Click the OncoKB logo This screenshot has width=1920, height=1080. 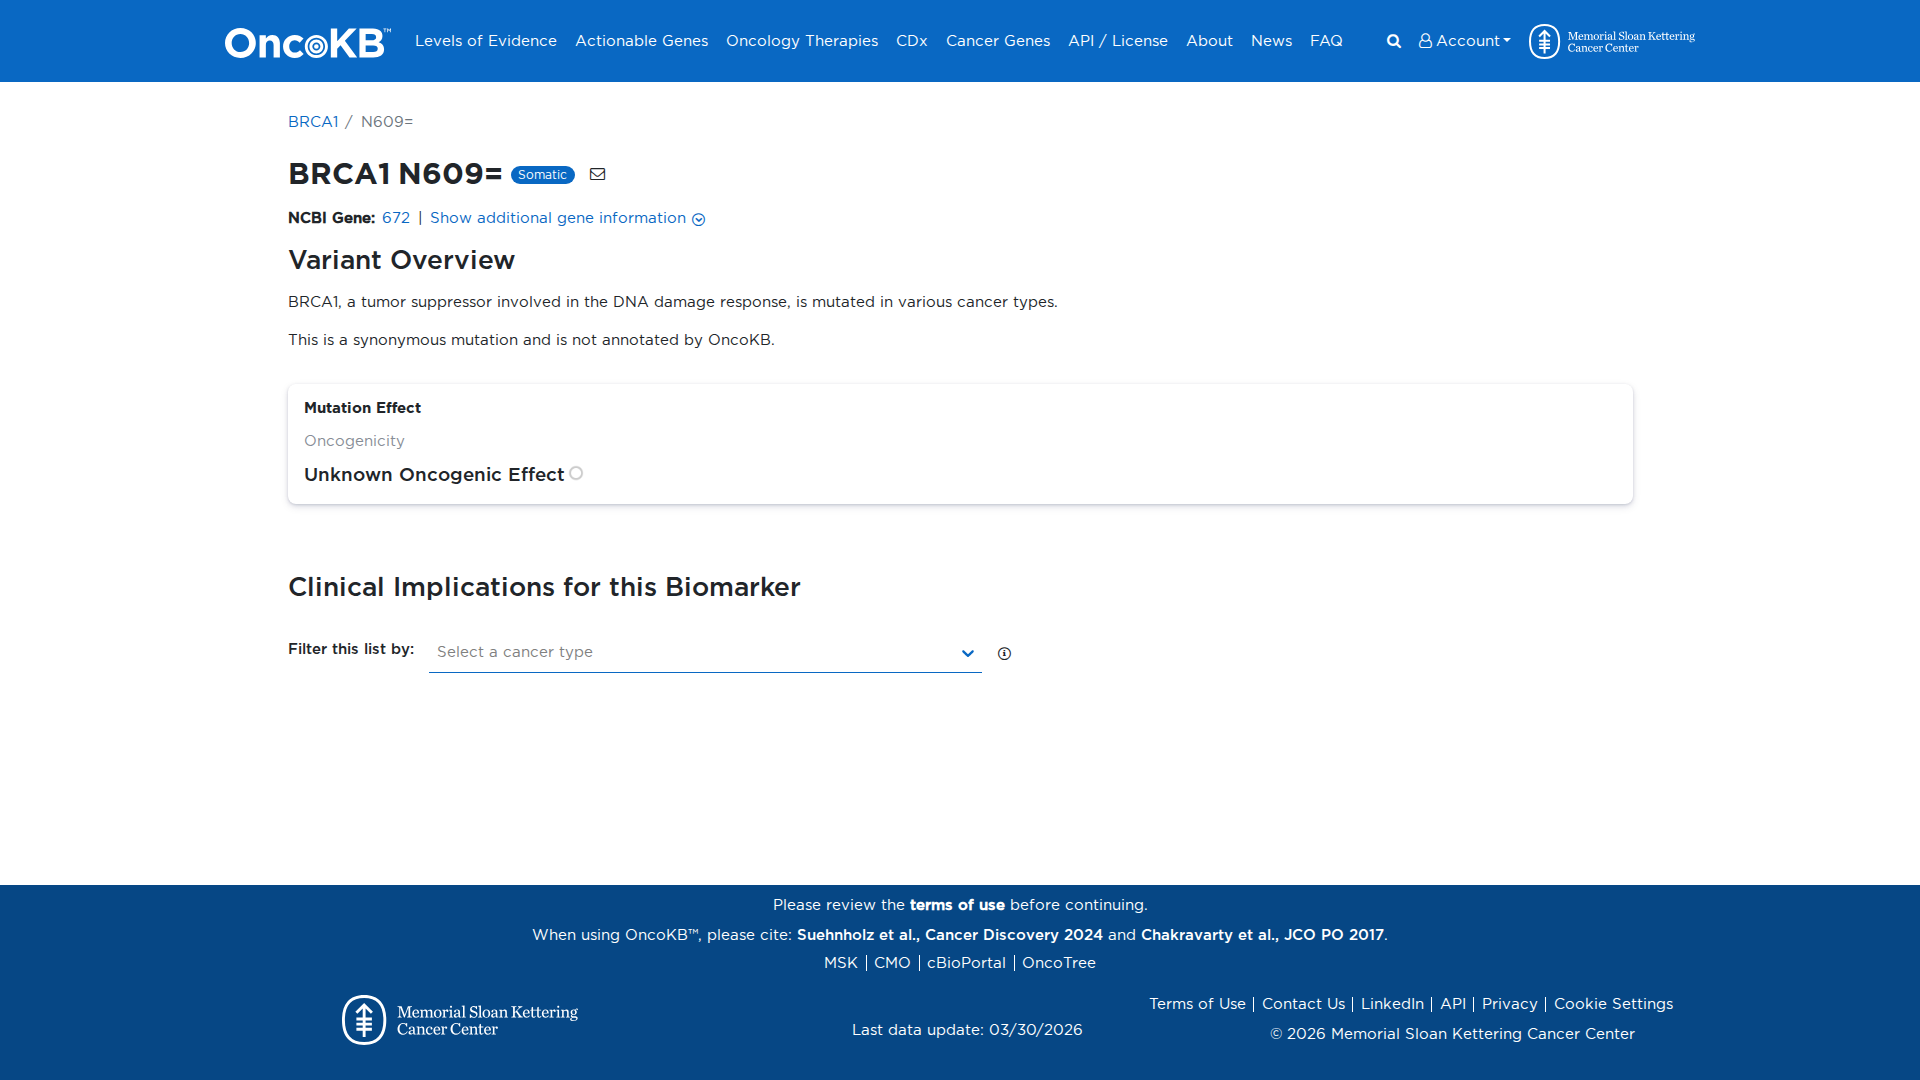(305, 41)
